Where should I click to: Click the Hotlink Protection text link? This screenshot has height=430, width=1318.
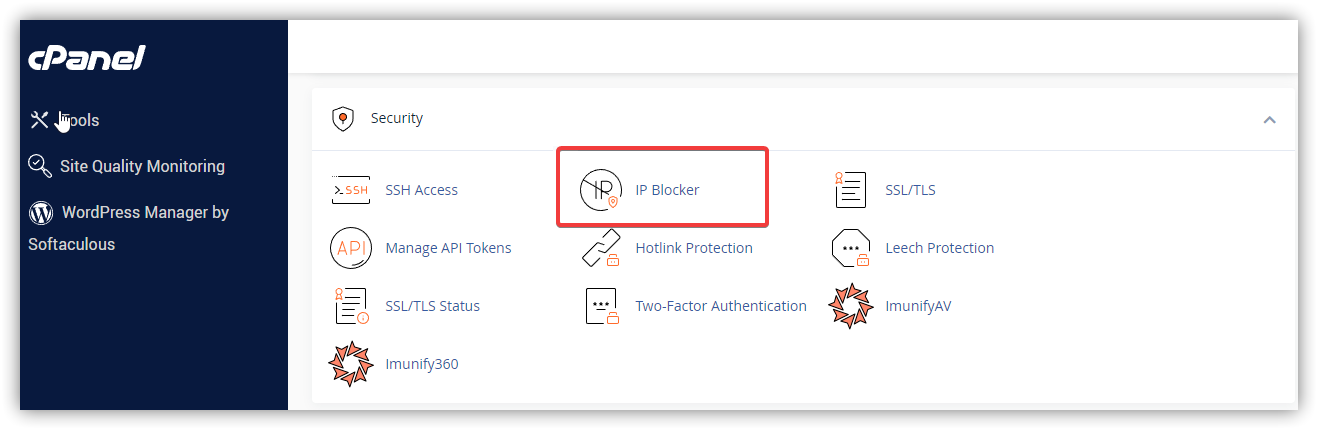(694, 248)
